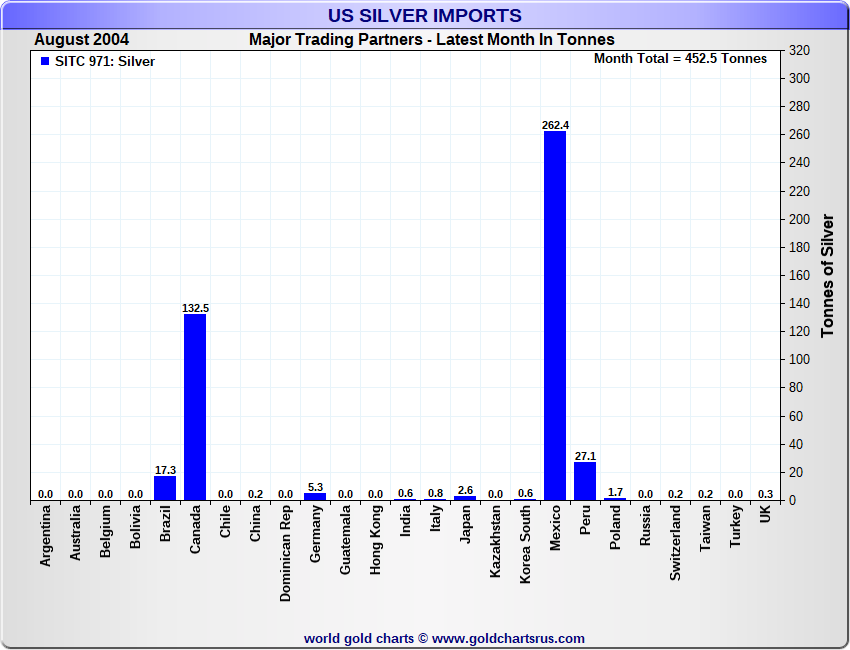The height and width of the screenshot is (650, 850).
Task: Click the Brazil bar showing 17.3
Action: pyautogui.click(x=165, y=488)
